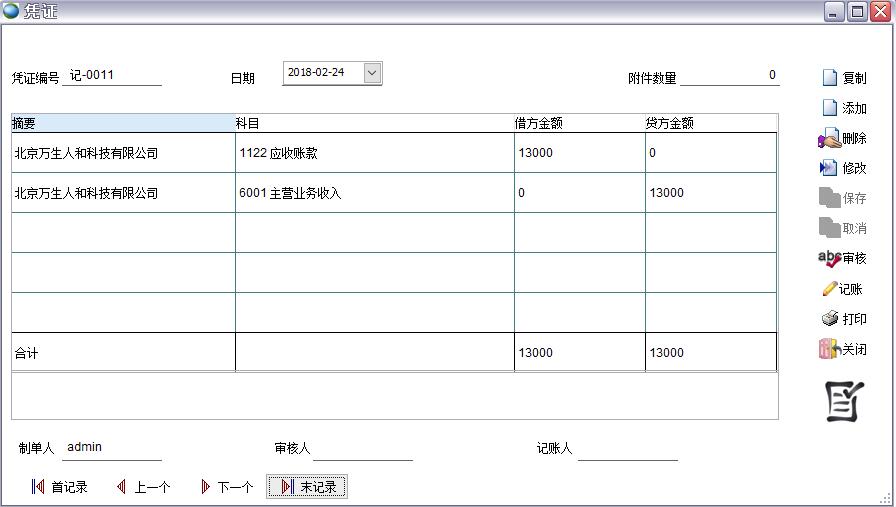Screen dimensions: 896x507
Task: Click the attachment count (附件数量) field
Action: point(729,76)
